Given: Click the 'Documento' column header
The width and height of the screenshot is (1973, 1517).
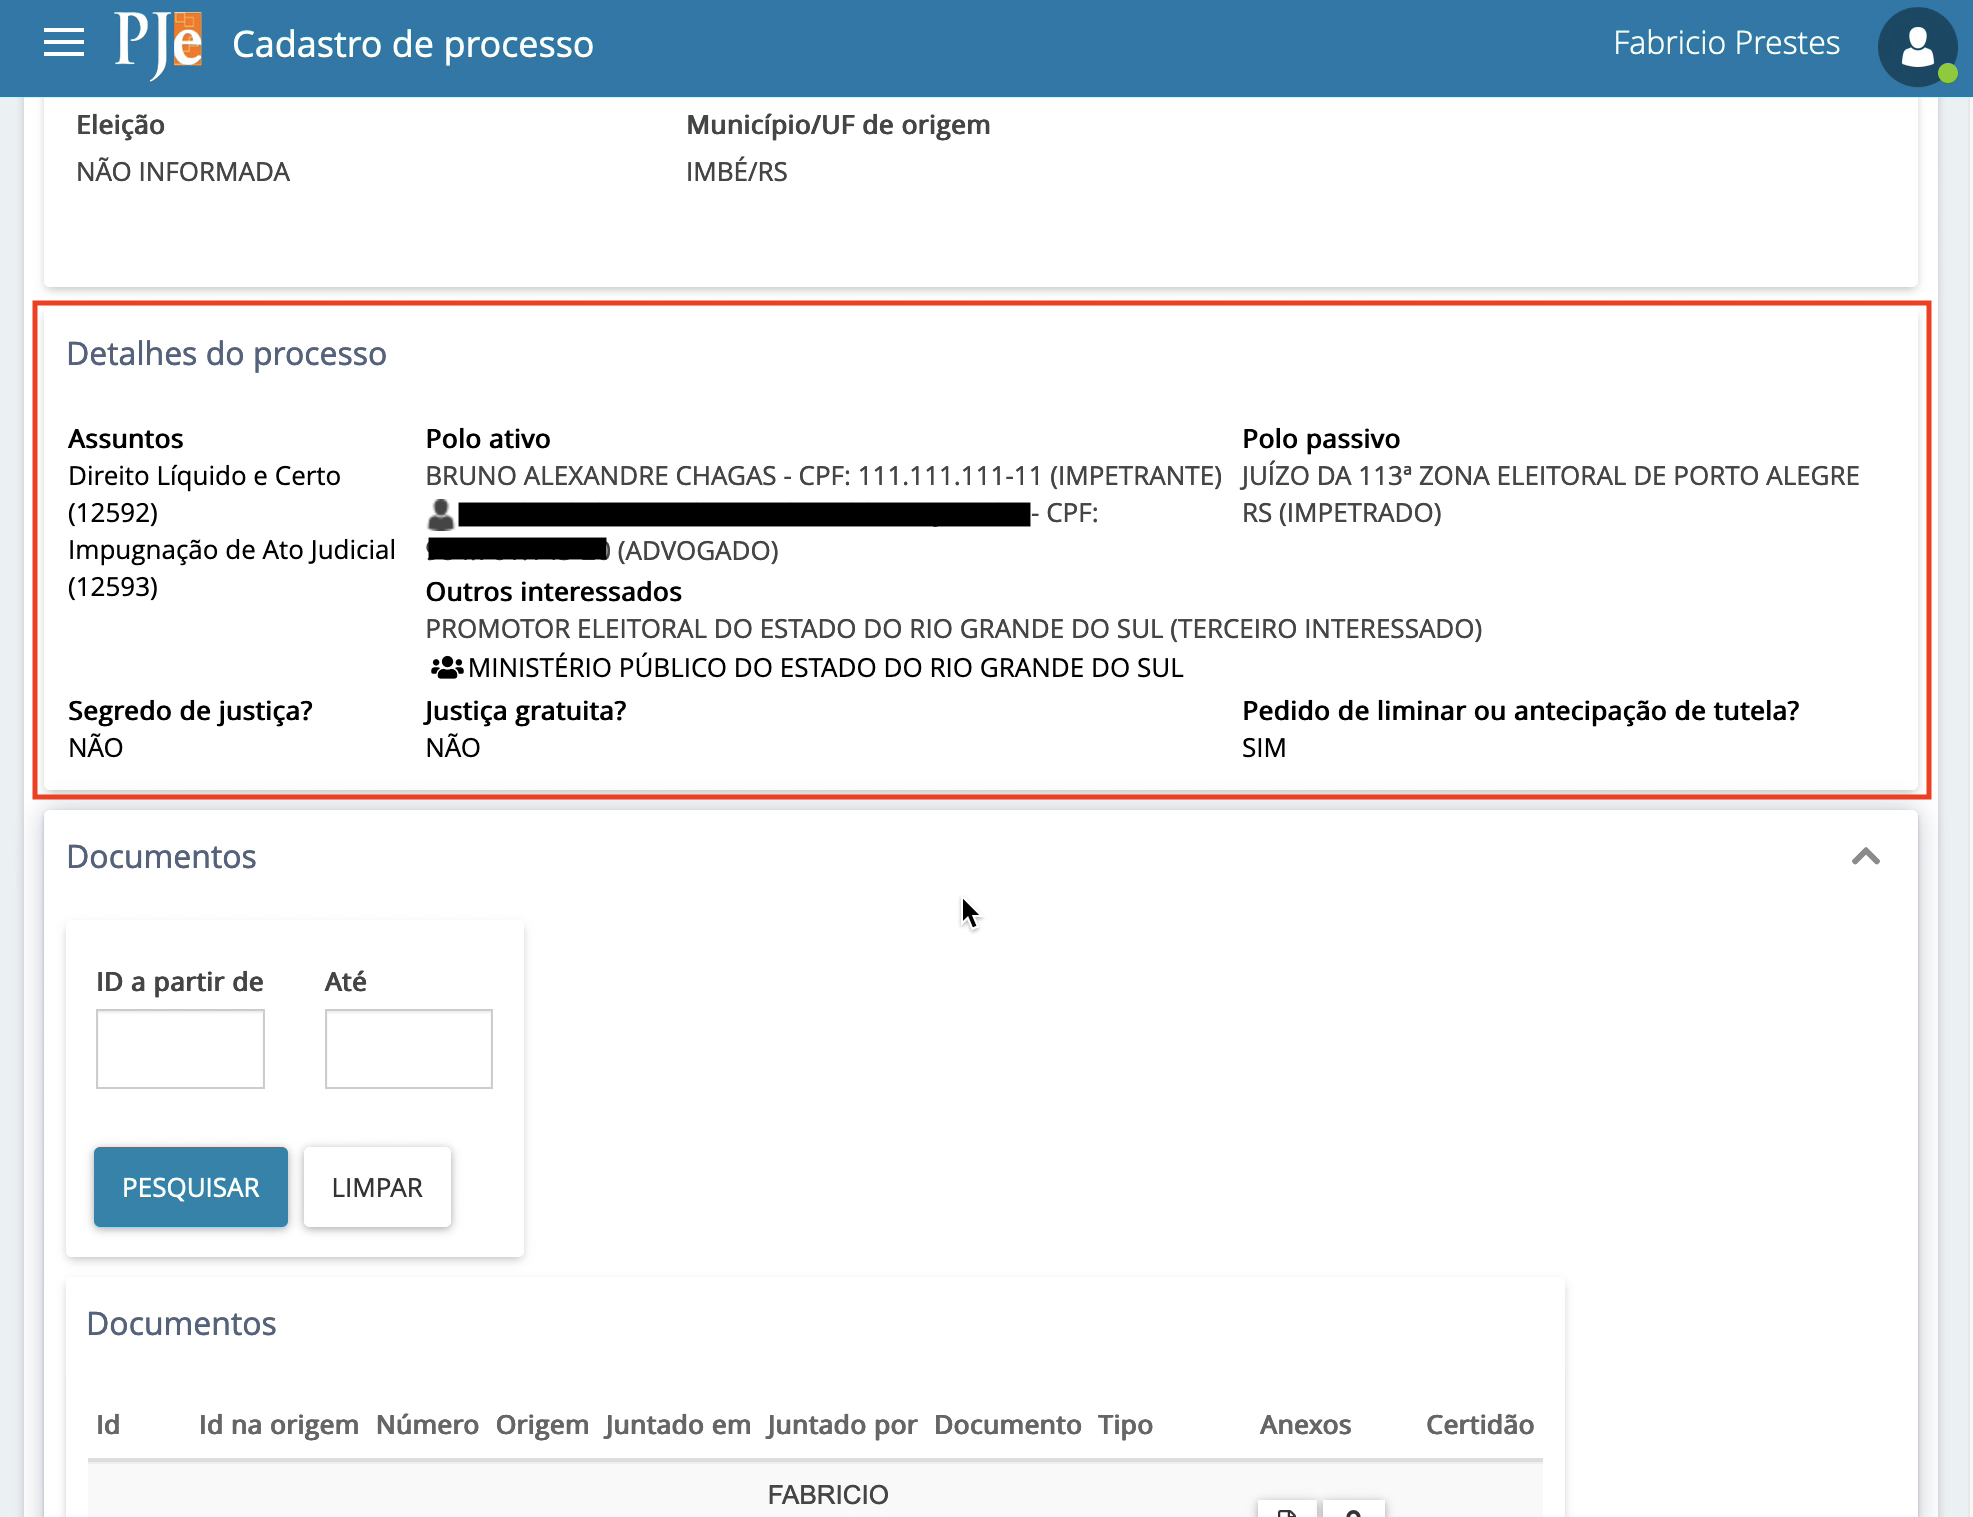Looking at the screenshot, I should [1008, 1424].
